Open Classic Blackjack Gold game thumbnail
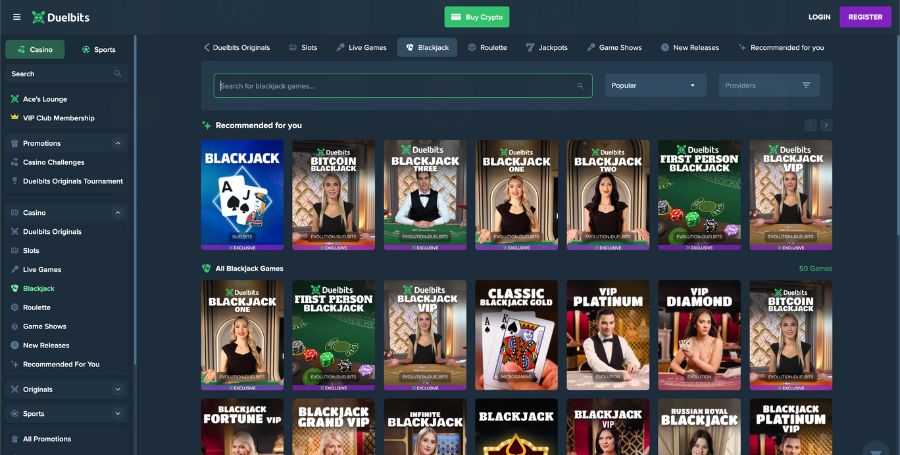 tap(516, 334)
